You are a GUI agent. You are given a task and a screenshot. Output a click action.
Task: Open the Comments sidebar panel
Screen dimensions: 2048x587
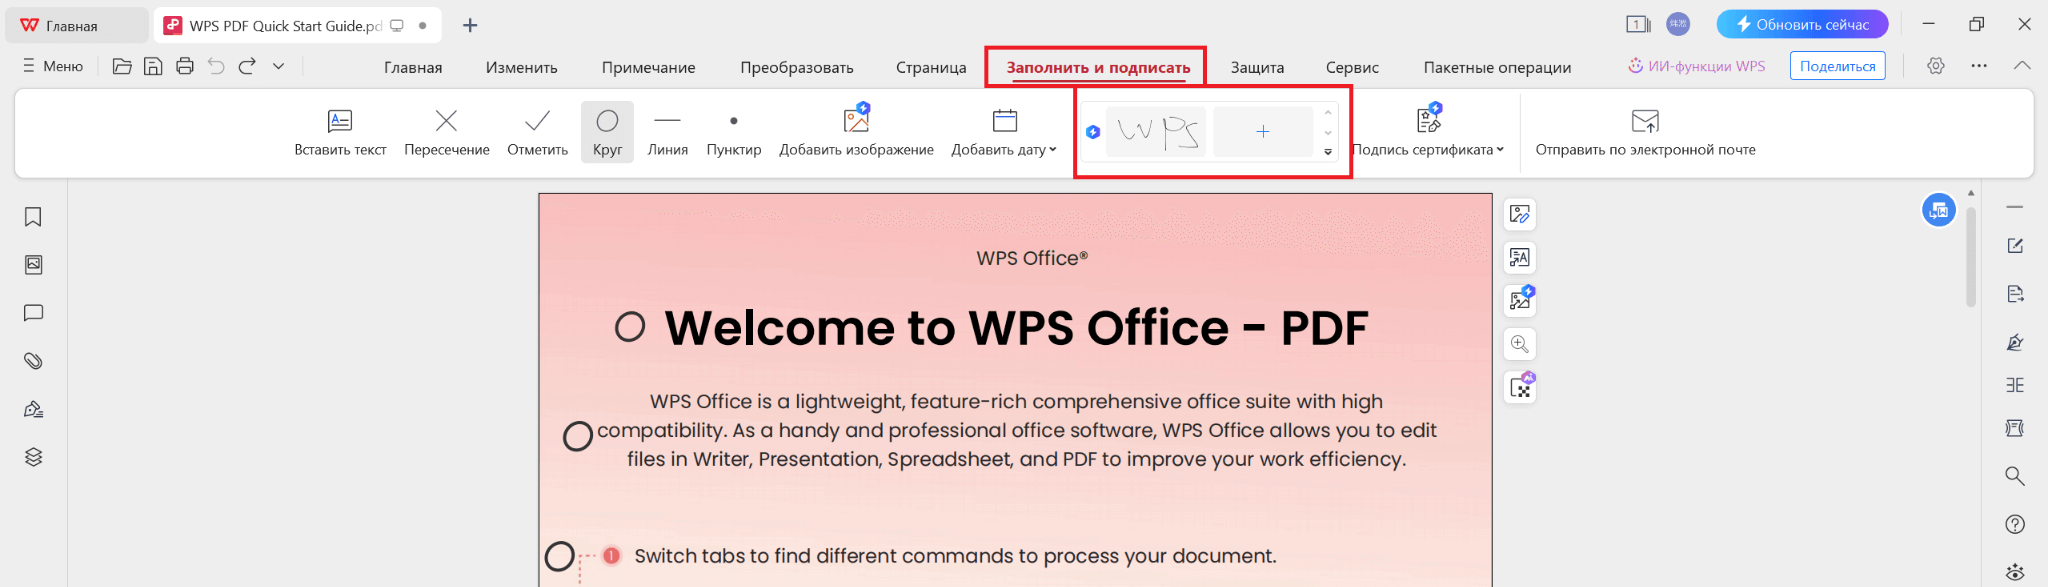pyautogui.click(x=33, y=313)
